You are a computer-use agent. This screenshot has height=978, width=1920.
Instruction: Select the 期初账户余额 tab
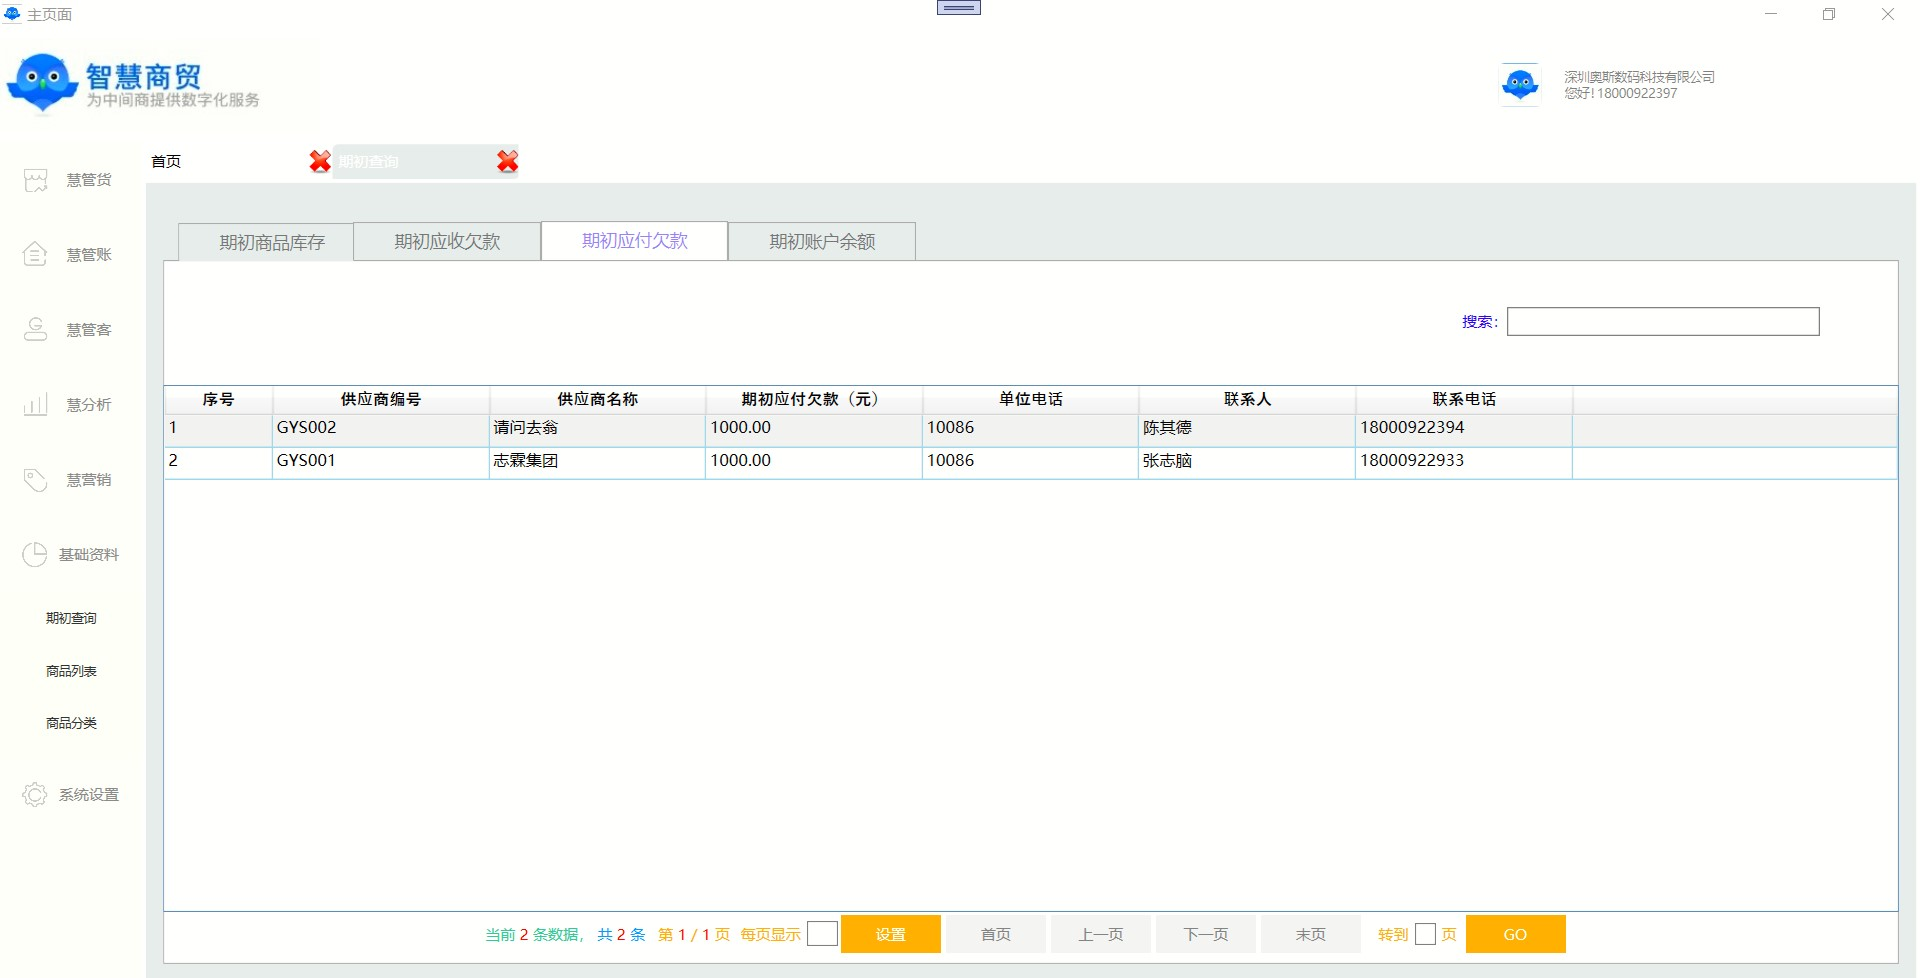tap(822, 241)
